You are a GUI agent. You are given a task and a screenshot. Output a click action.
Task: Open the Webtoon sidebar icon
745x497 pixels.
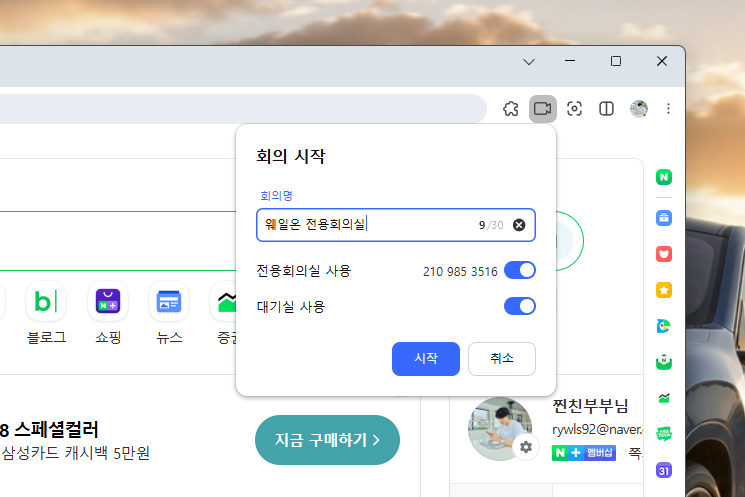[664, 434]
